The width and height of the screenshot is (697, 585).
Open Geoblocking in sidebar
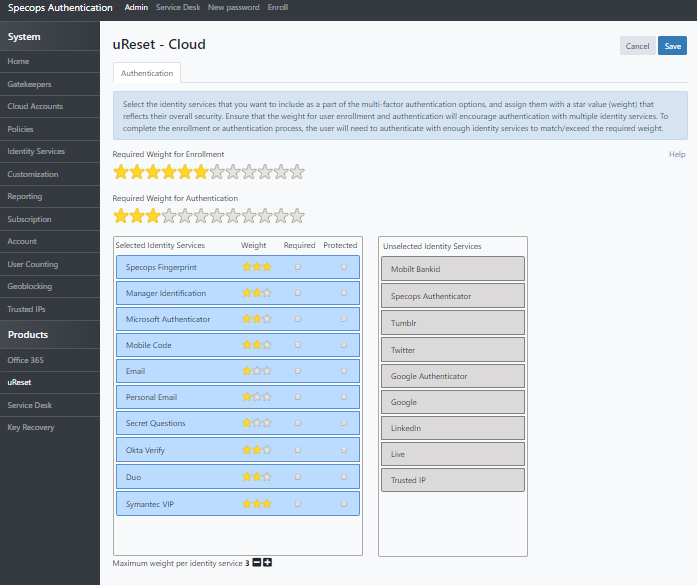[x=50, y=286]
